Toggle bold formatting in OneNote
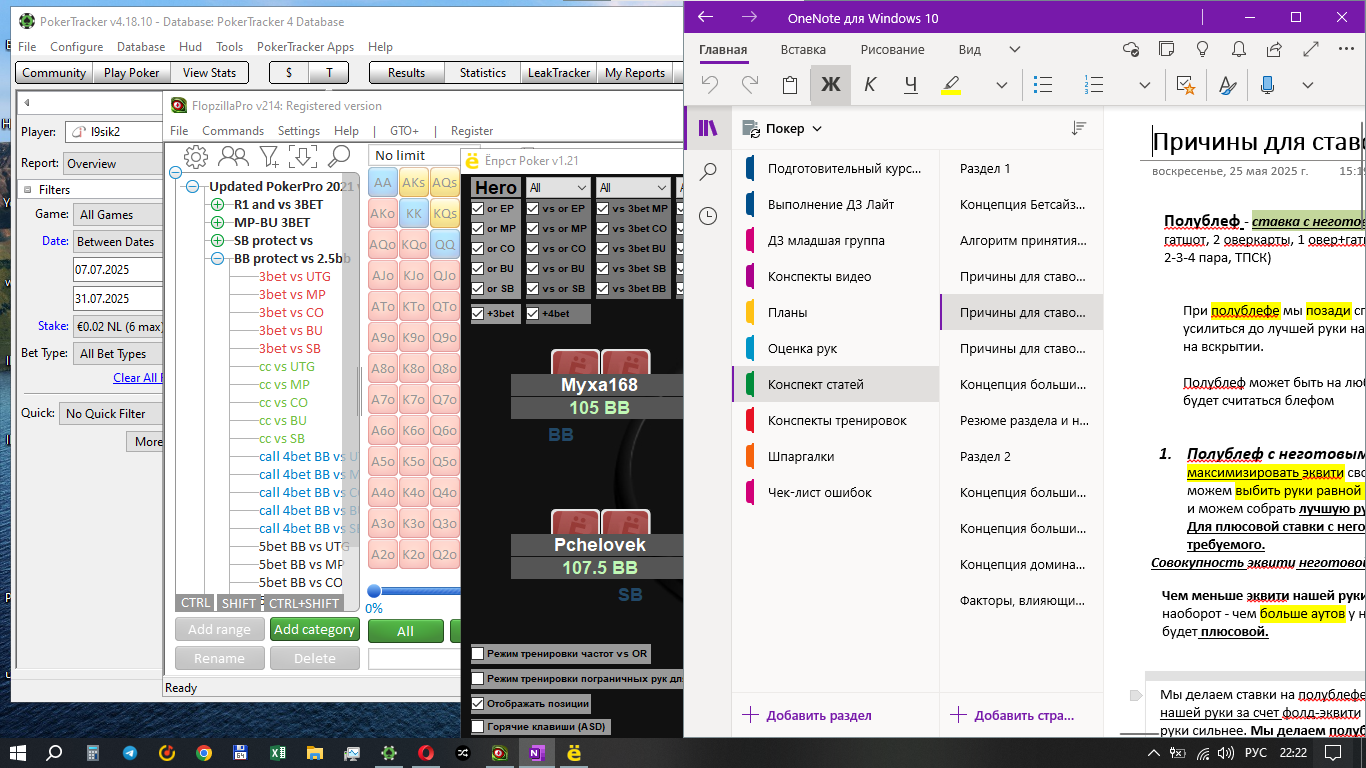Screen dimensions: 1366x768 pyautogui.click(x=831, y=85)
